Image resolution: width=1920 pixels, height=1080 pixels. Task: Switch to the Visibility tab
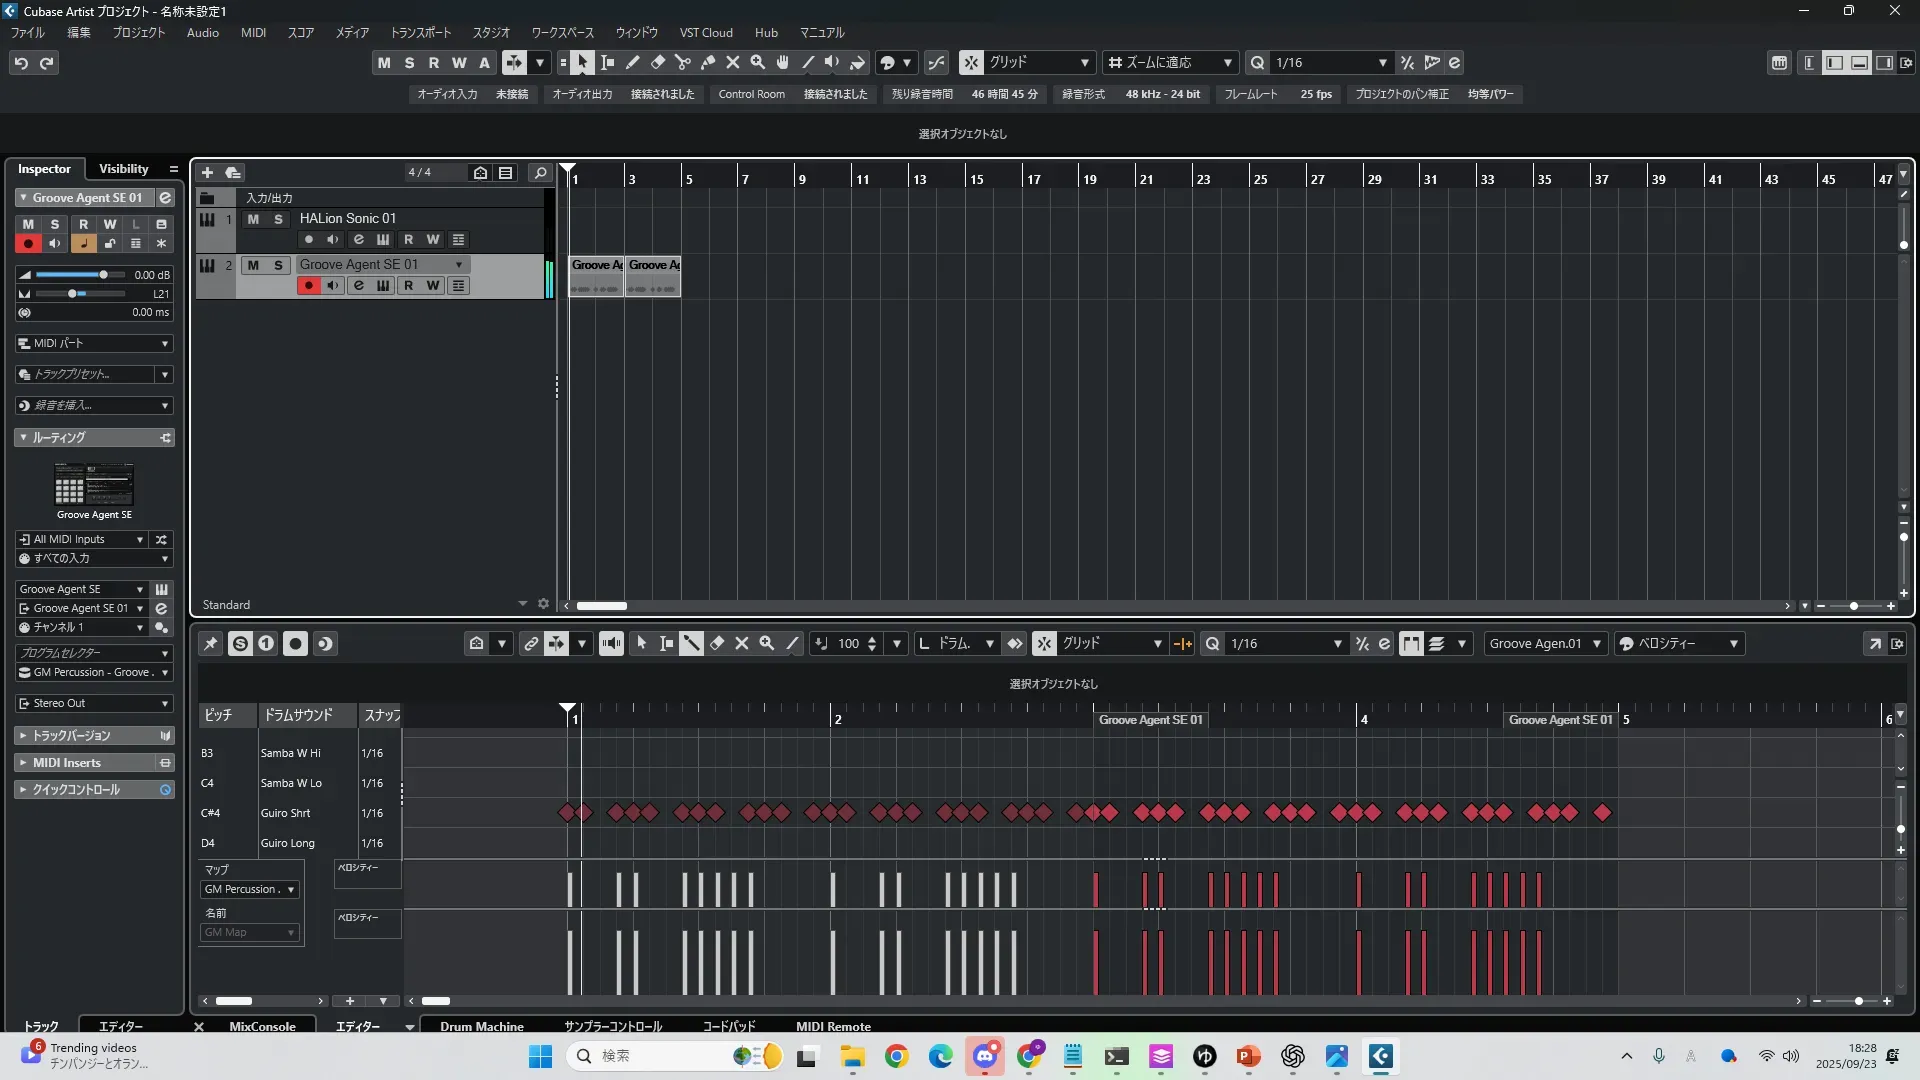click(123, 169)
